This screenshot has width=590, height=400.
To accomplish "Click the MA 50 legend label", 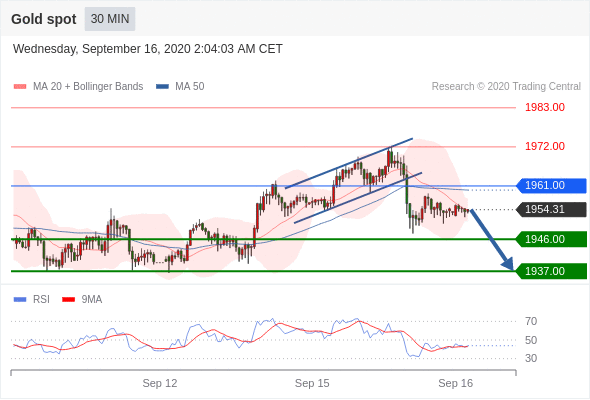I will [x=190, y=87].
